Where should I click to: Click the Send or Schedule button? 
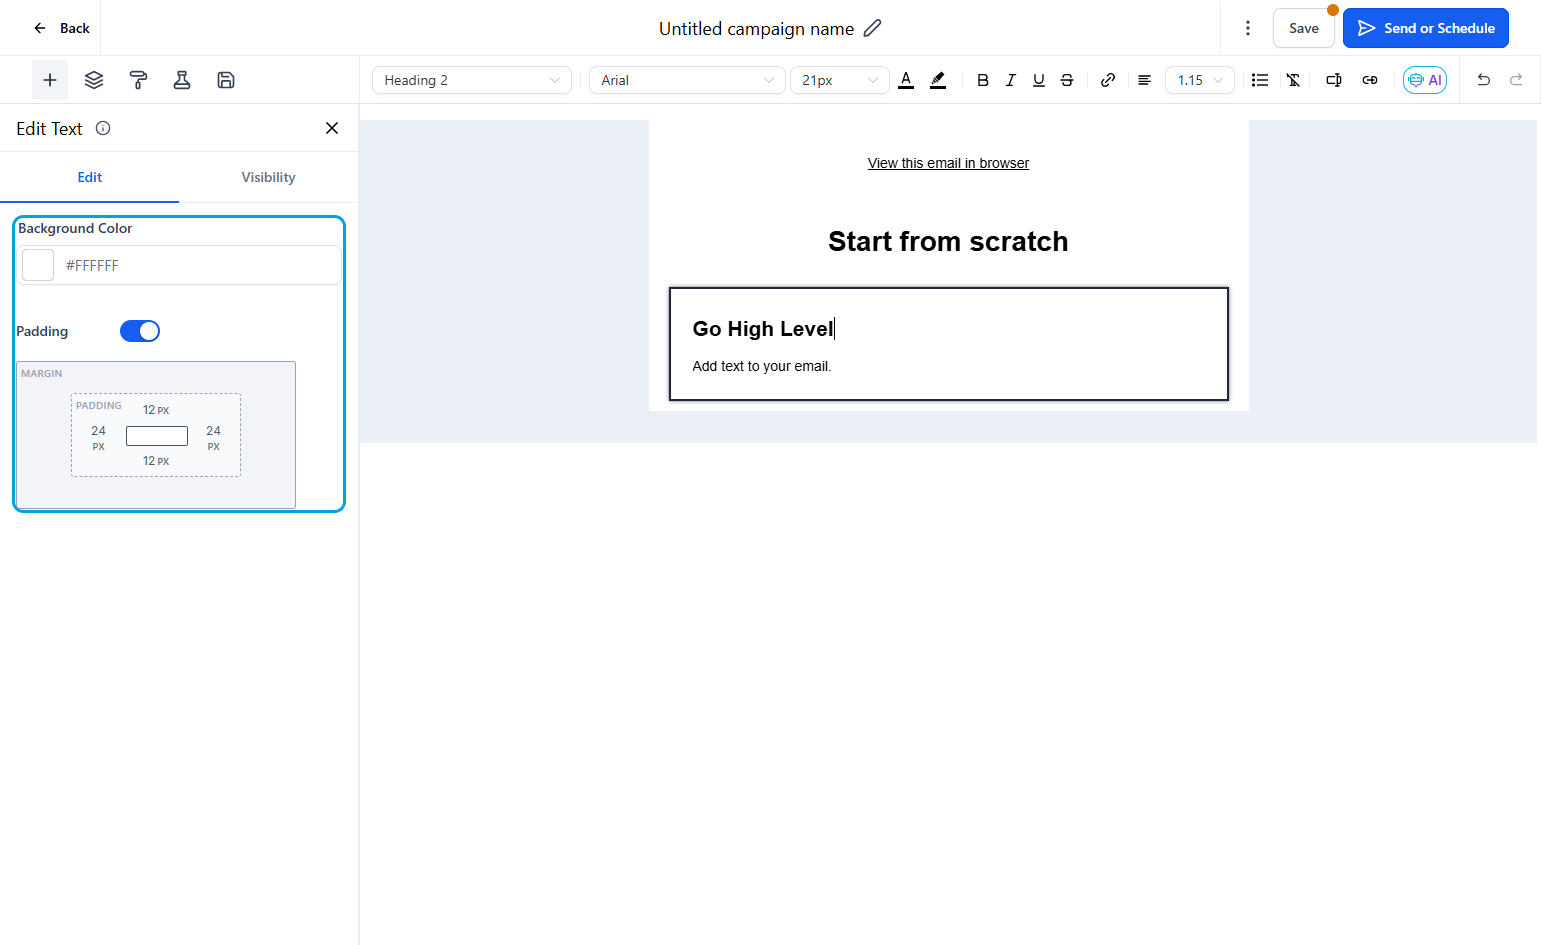[1426, 28]
